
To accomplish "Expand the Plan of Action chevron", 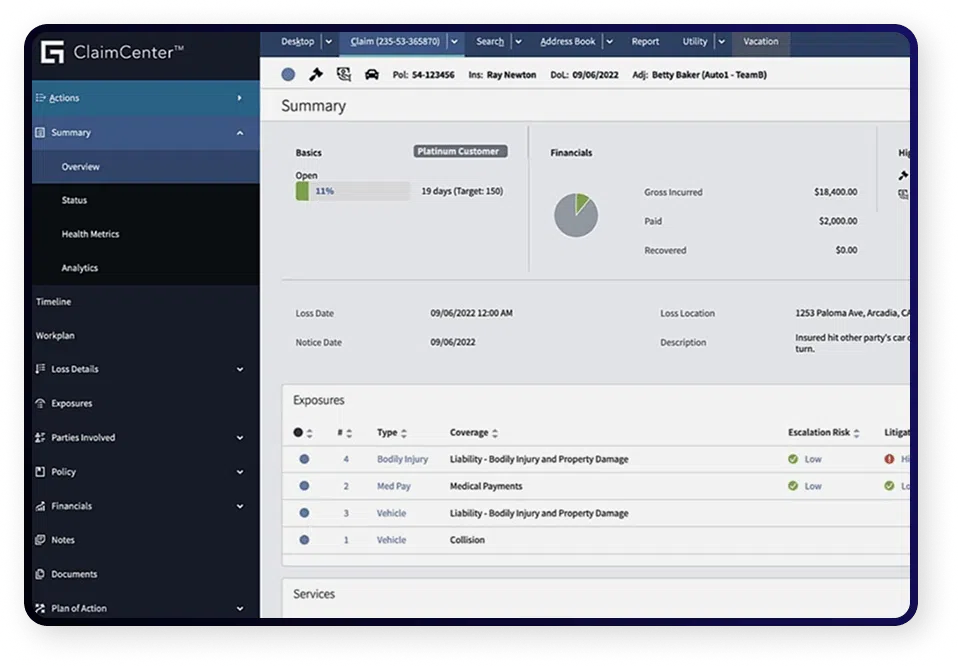I will pyautogui.click(x=240, y=609).
